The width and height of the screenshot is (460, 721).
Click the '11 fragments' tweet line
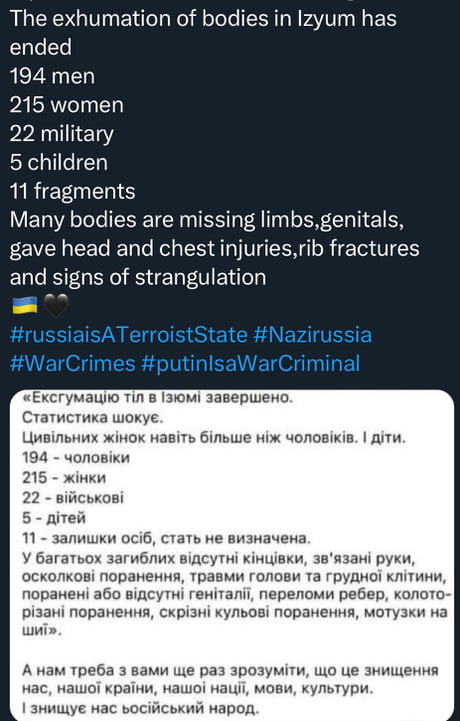coord(73,191)
